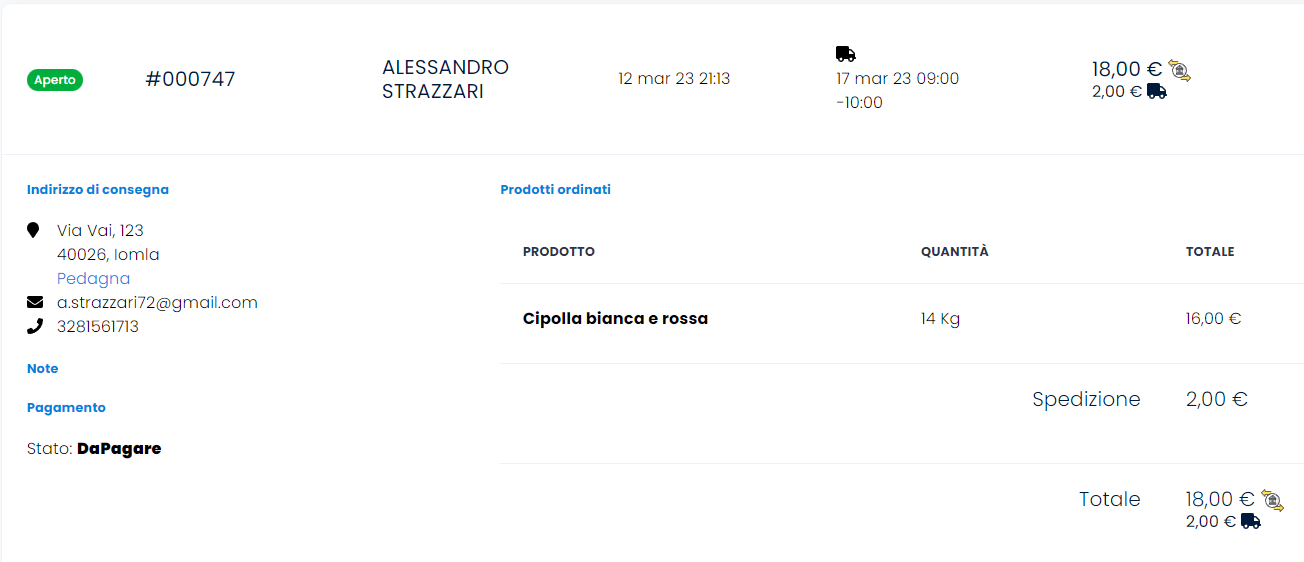Click the phone number 3281561713
The height and width of the screenshot is (562, 1304).
(98, 326)
